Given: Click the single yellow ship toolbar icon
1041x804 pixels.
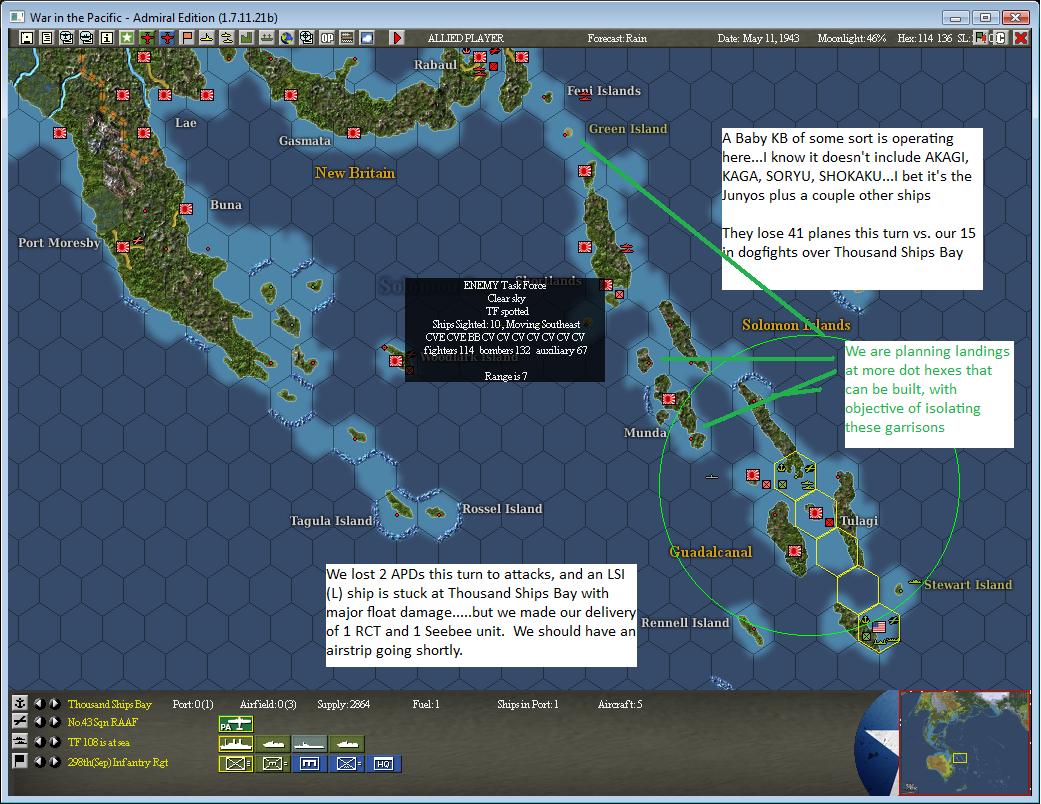Looking at the screenshot, I should 206,38.
